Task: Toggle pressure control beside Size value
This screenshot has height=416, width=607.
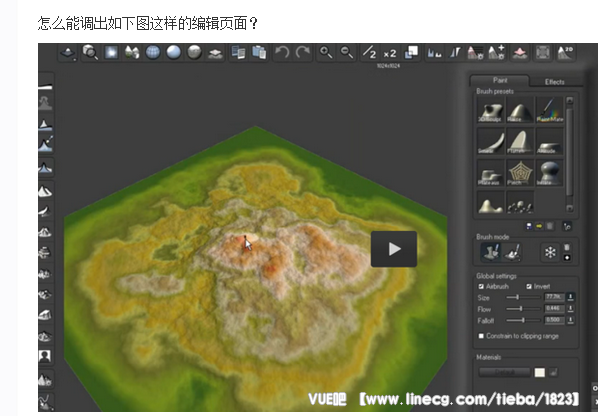Action: click(x=570, y=297)
